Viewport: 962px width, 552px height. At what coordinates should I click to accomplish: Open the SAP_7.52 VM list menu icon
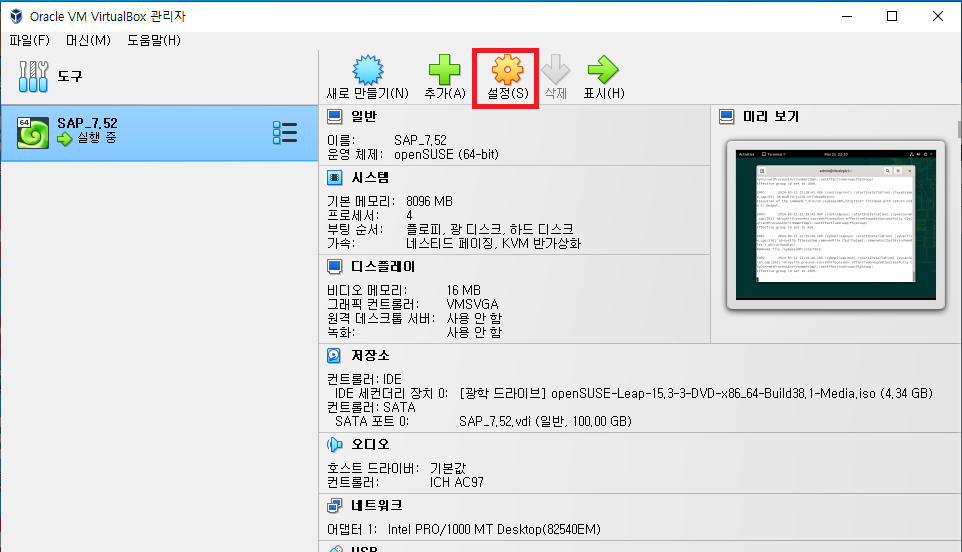click(x=285, y=132)
